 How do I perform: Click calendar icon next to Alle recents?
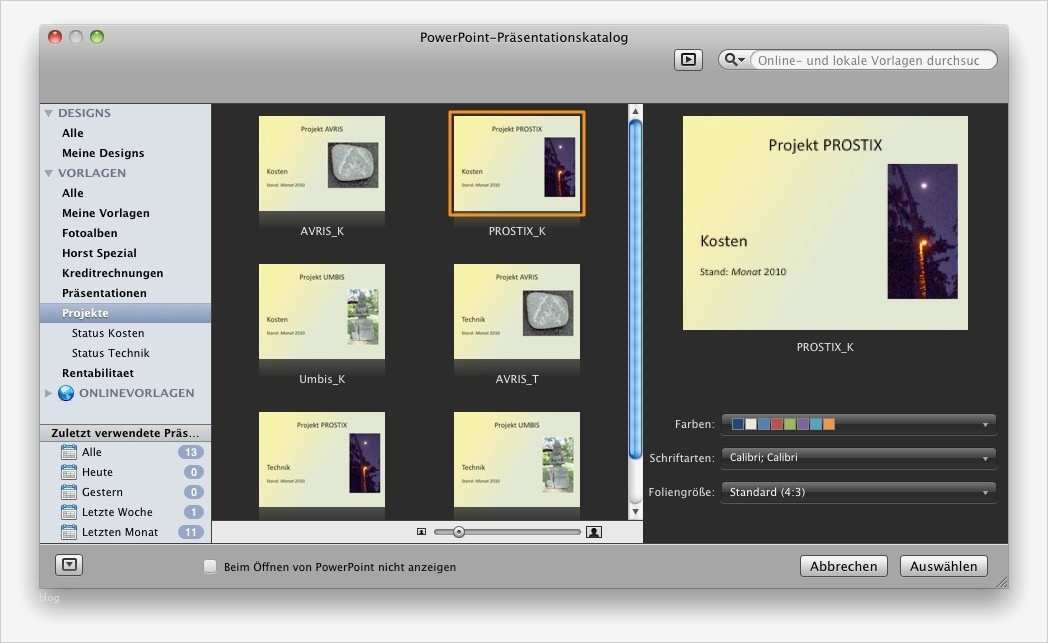tap(69, 452)
